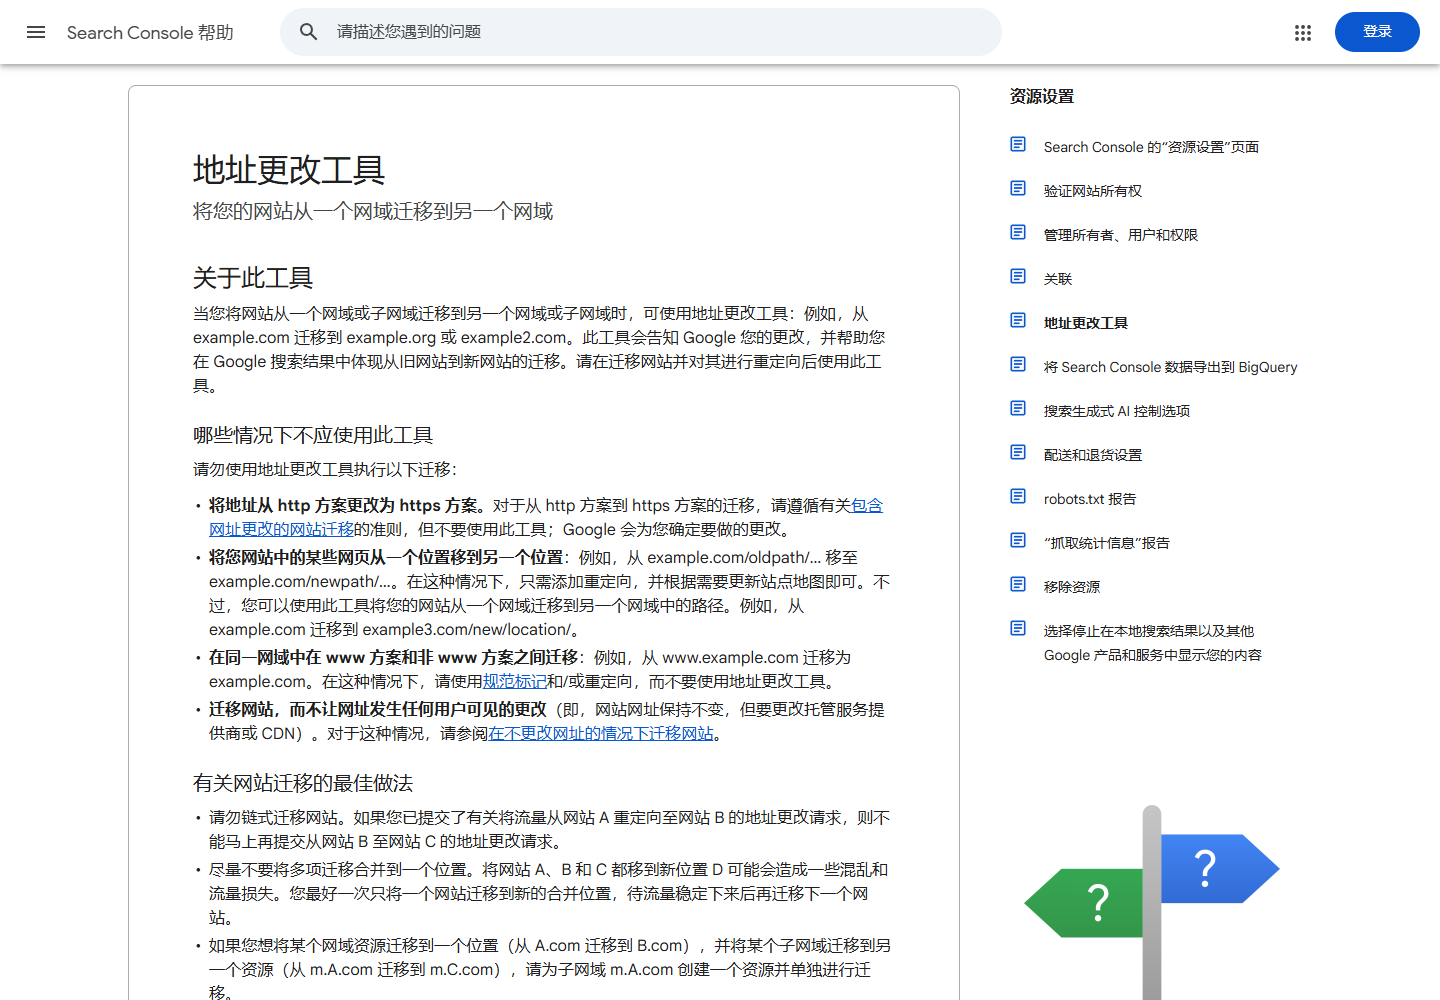Click the article icon beside 管理所有者、用户和权限

coord(1018,233)
